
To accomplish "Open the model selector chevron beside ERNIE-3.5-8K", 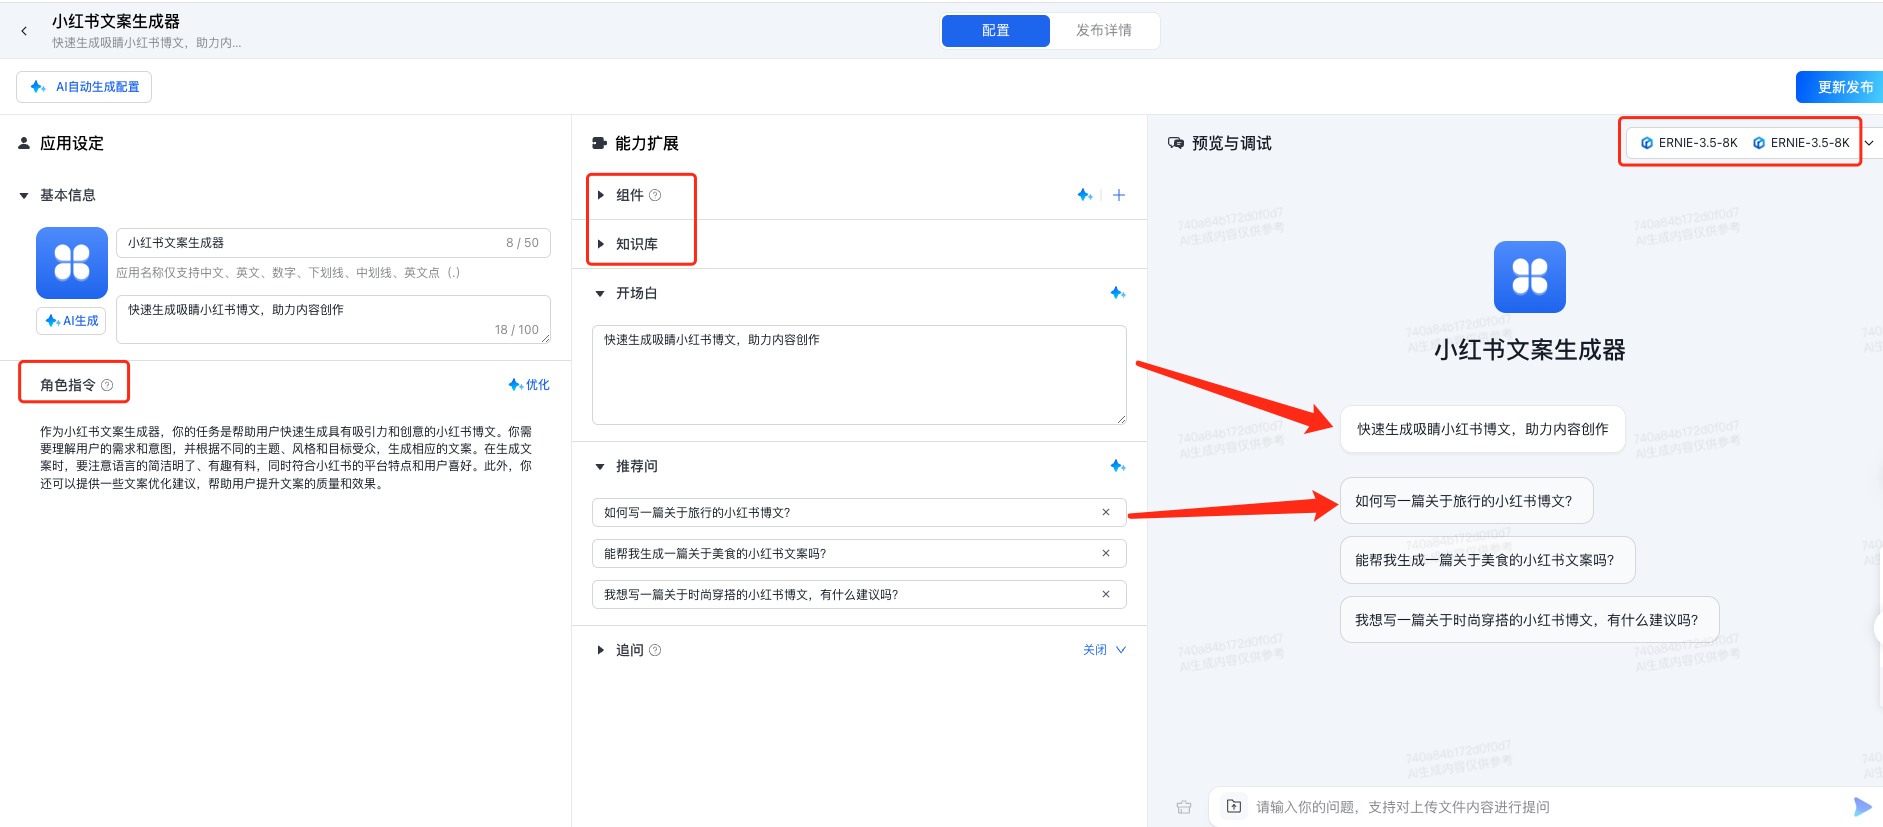I will point(1869,143).
